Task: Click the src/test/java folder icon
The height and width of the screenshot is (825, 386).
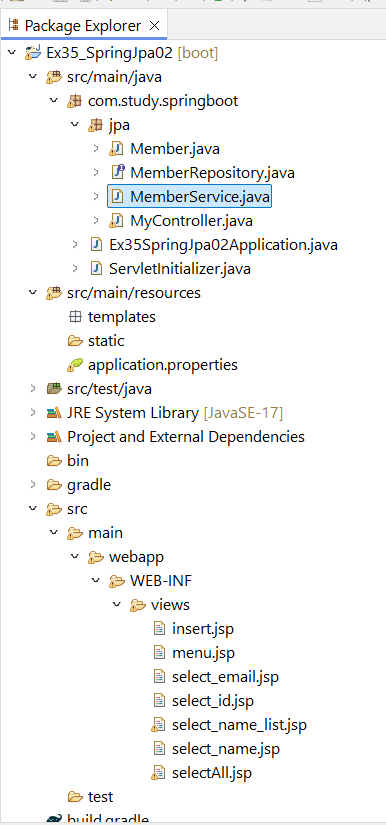Action: click(x=54, y=389)
